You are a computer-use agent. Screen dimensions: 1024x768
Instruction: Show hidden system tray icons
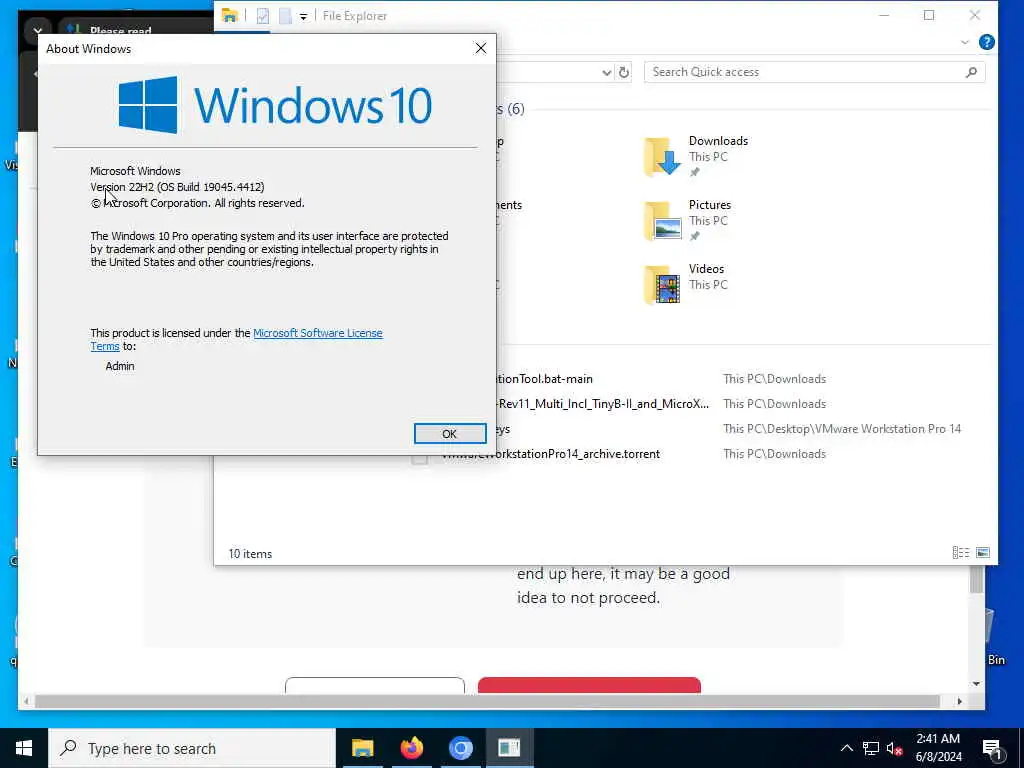(x=846, y=748)
